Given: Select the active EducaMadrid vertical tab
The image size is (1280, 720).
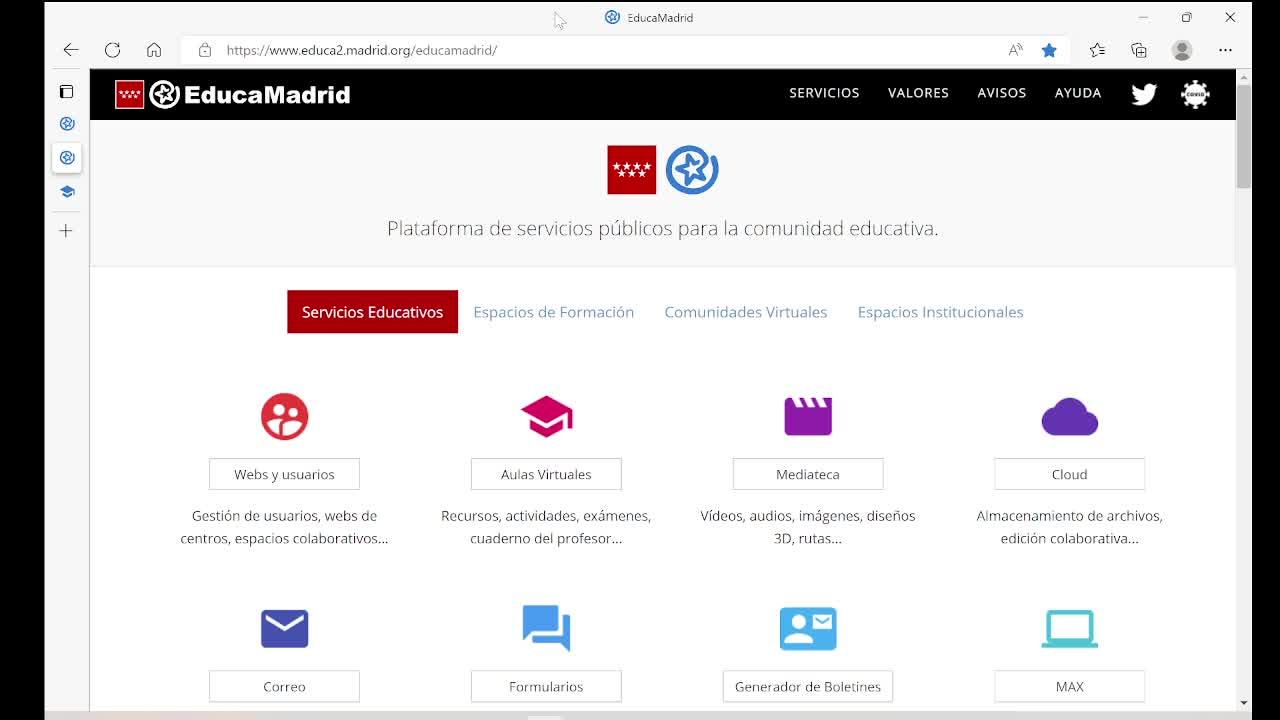Looking at the screenshot, I should [x=67, y=158].
